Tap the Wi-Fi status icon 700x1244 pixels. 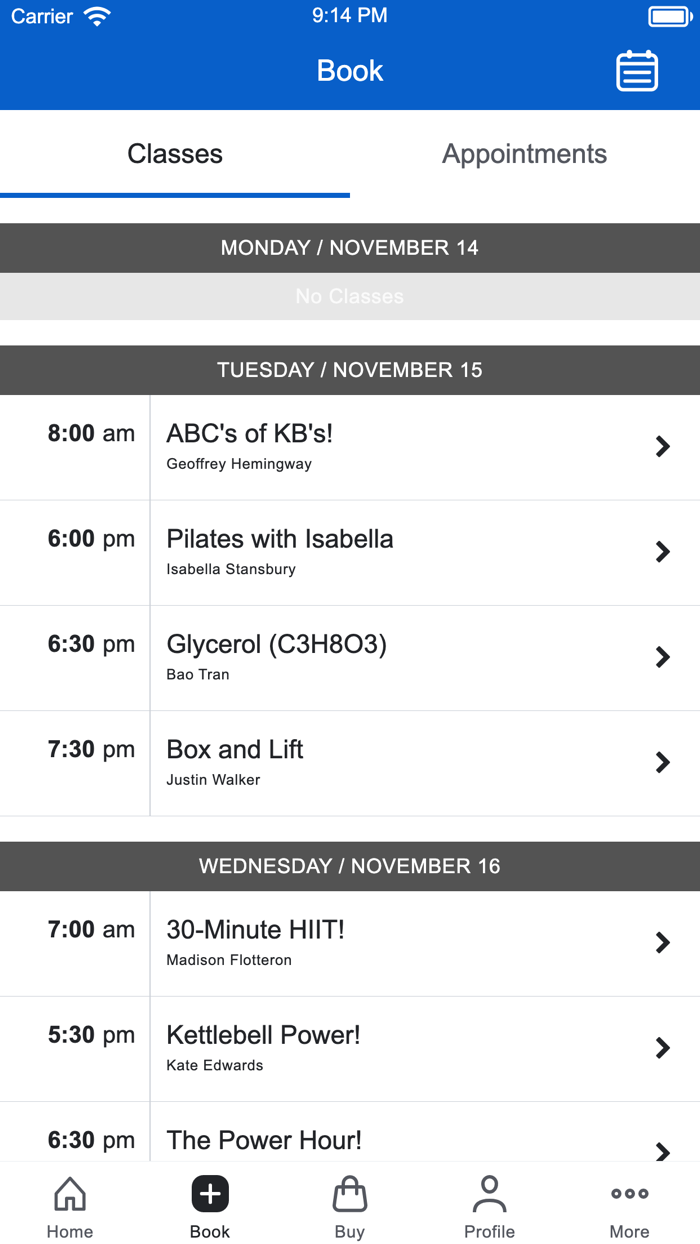tap(97, 16)
